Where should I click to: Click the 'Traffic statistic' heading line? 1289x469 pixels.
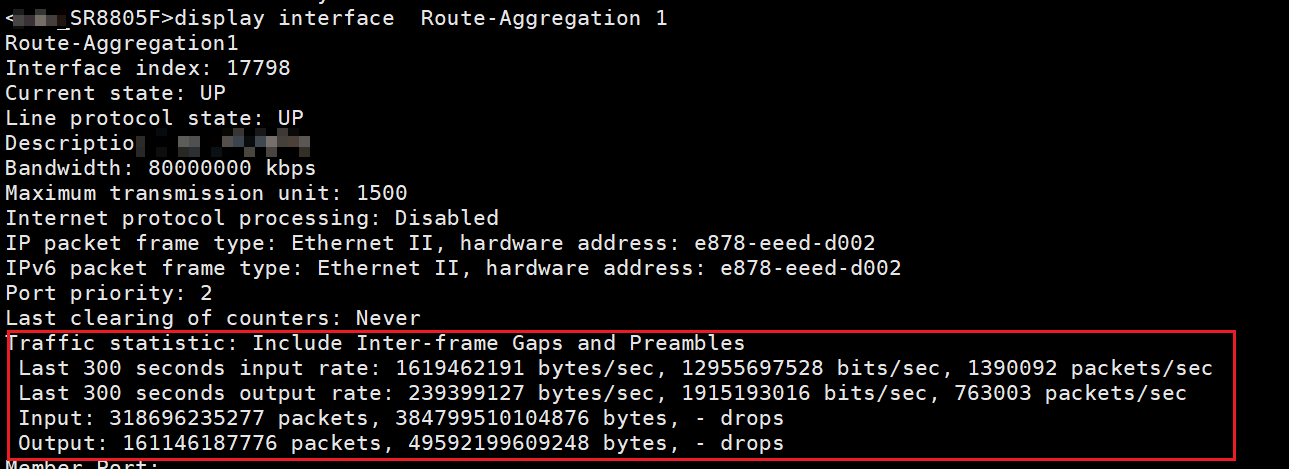tap(375, 343)
